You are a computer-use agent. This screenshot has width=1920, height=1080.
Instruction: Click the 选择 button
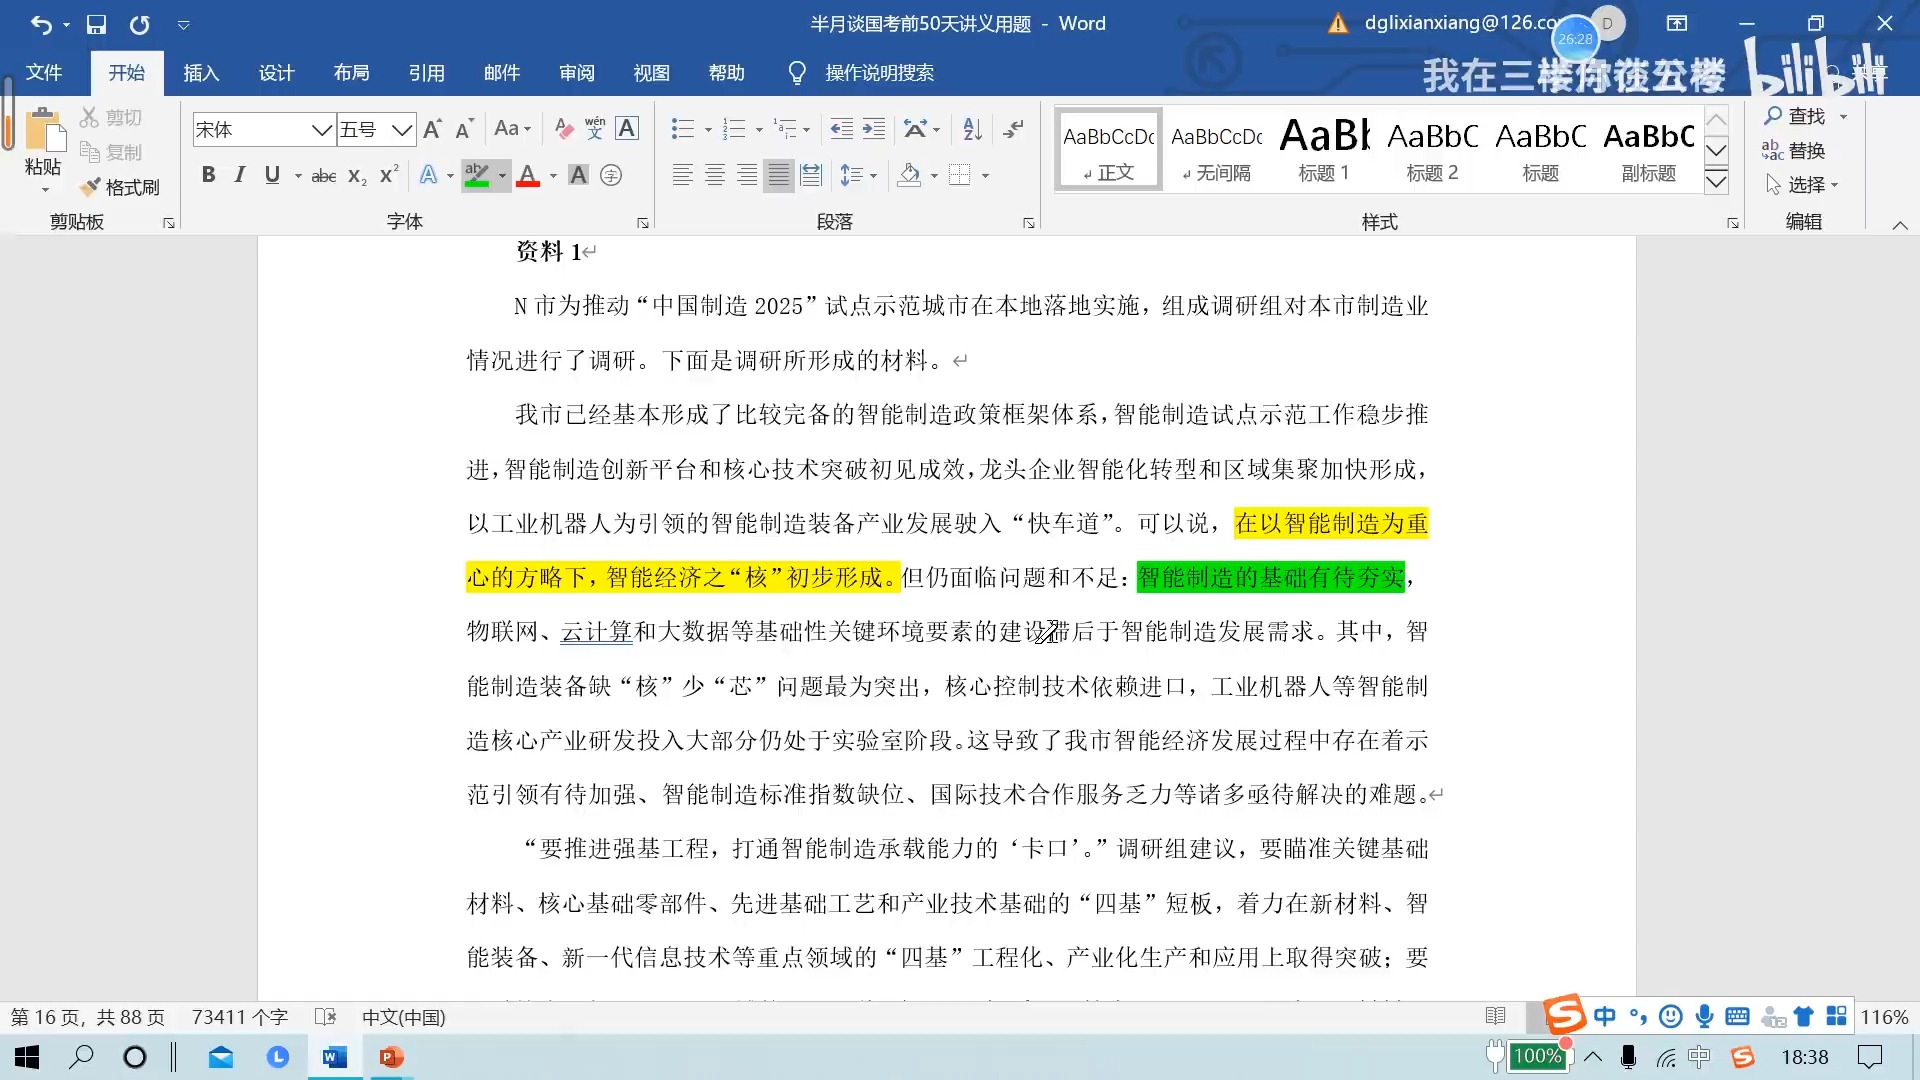(1802, 184)
